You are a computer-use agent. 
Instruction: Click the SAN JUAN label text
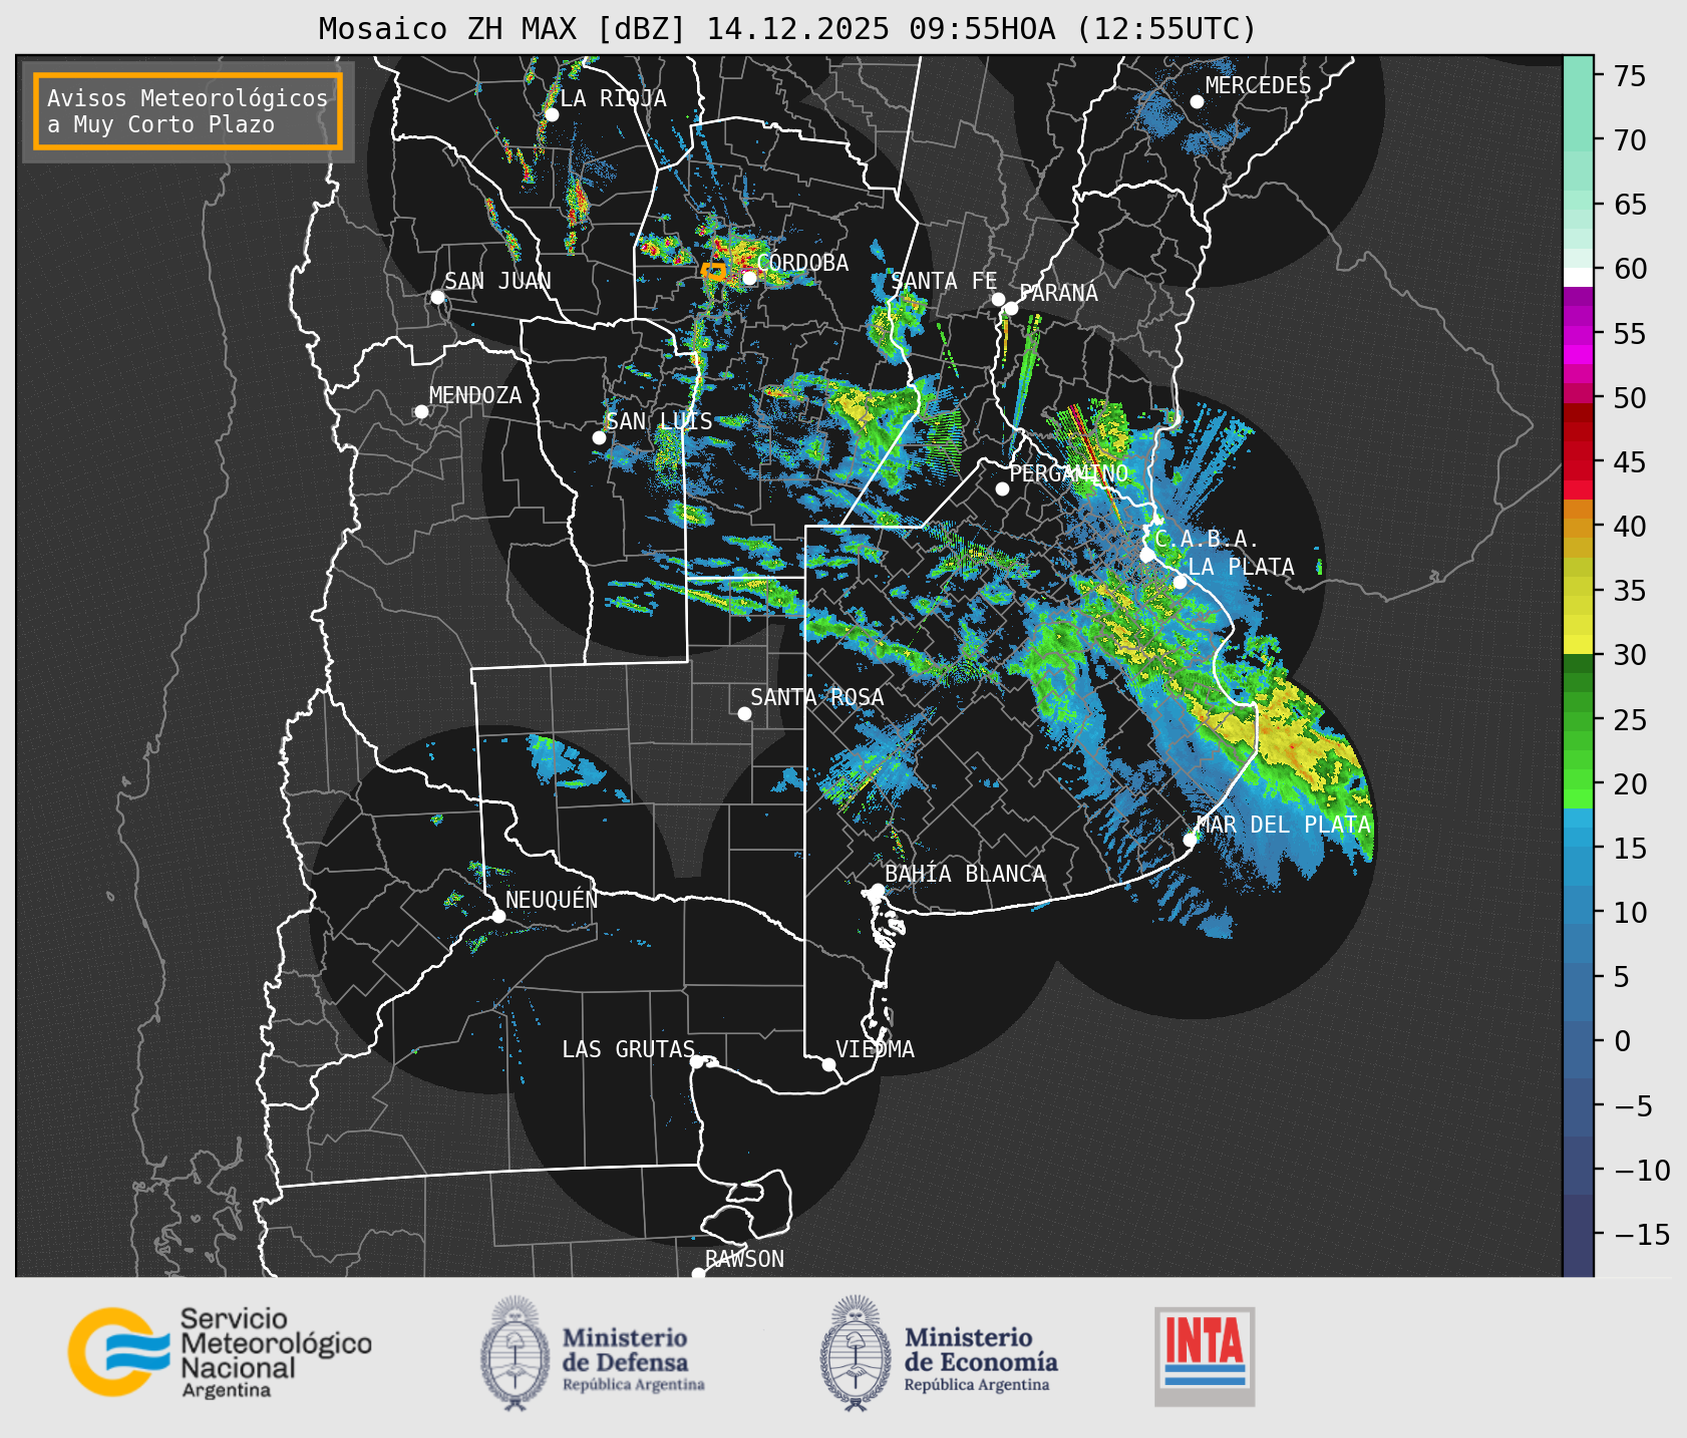[498, 281]
